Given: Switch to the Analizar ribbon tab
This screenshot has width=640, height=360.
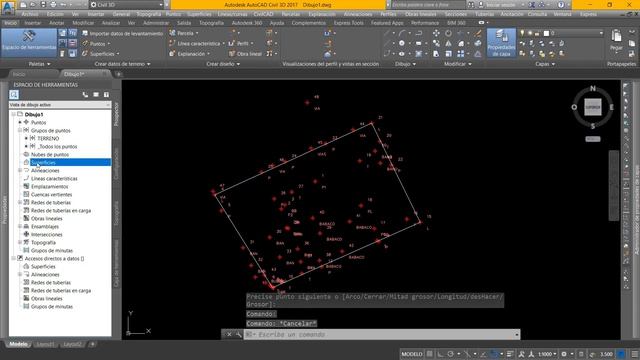Looking at the screenshot, I should point(111,23).
